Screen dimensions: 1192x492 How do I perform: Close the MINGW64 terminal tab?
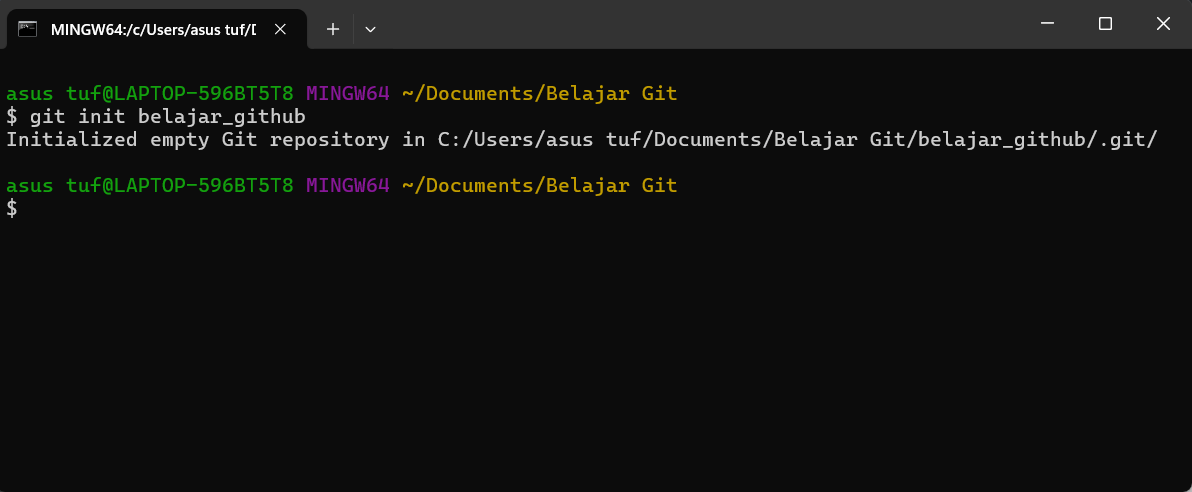283,29
